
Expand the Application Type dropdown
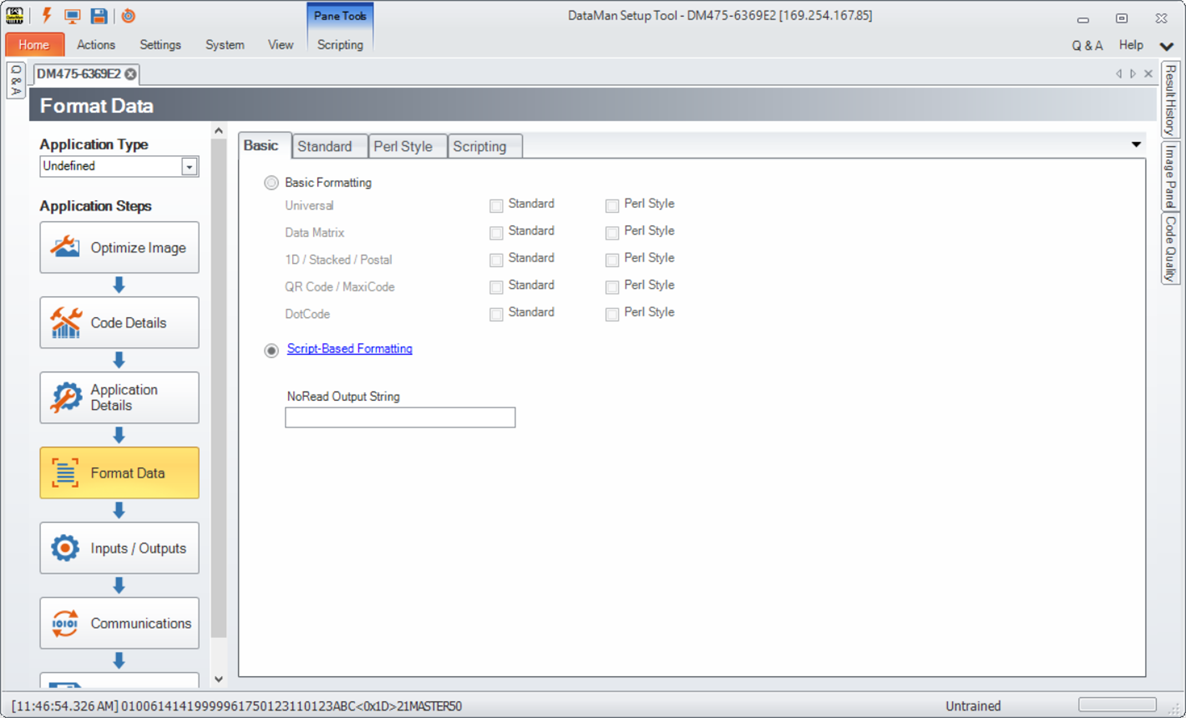tap(189, 167)
